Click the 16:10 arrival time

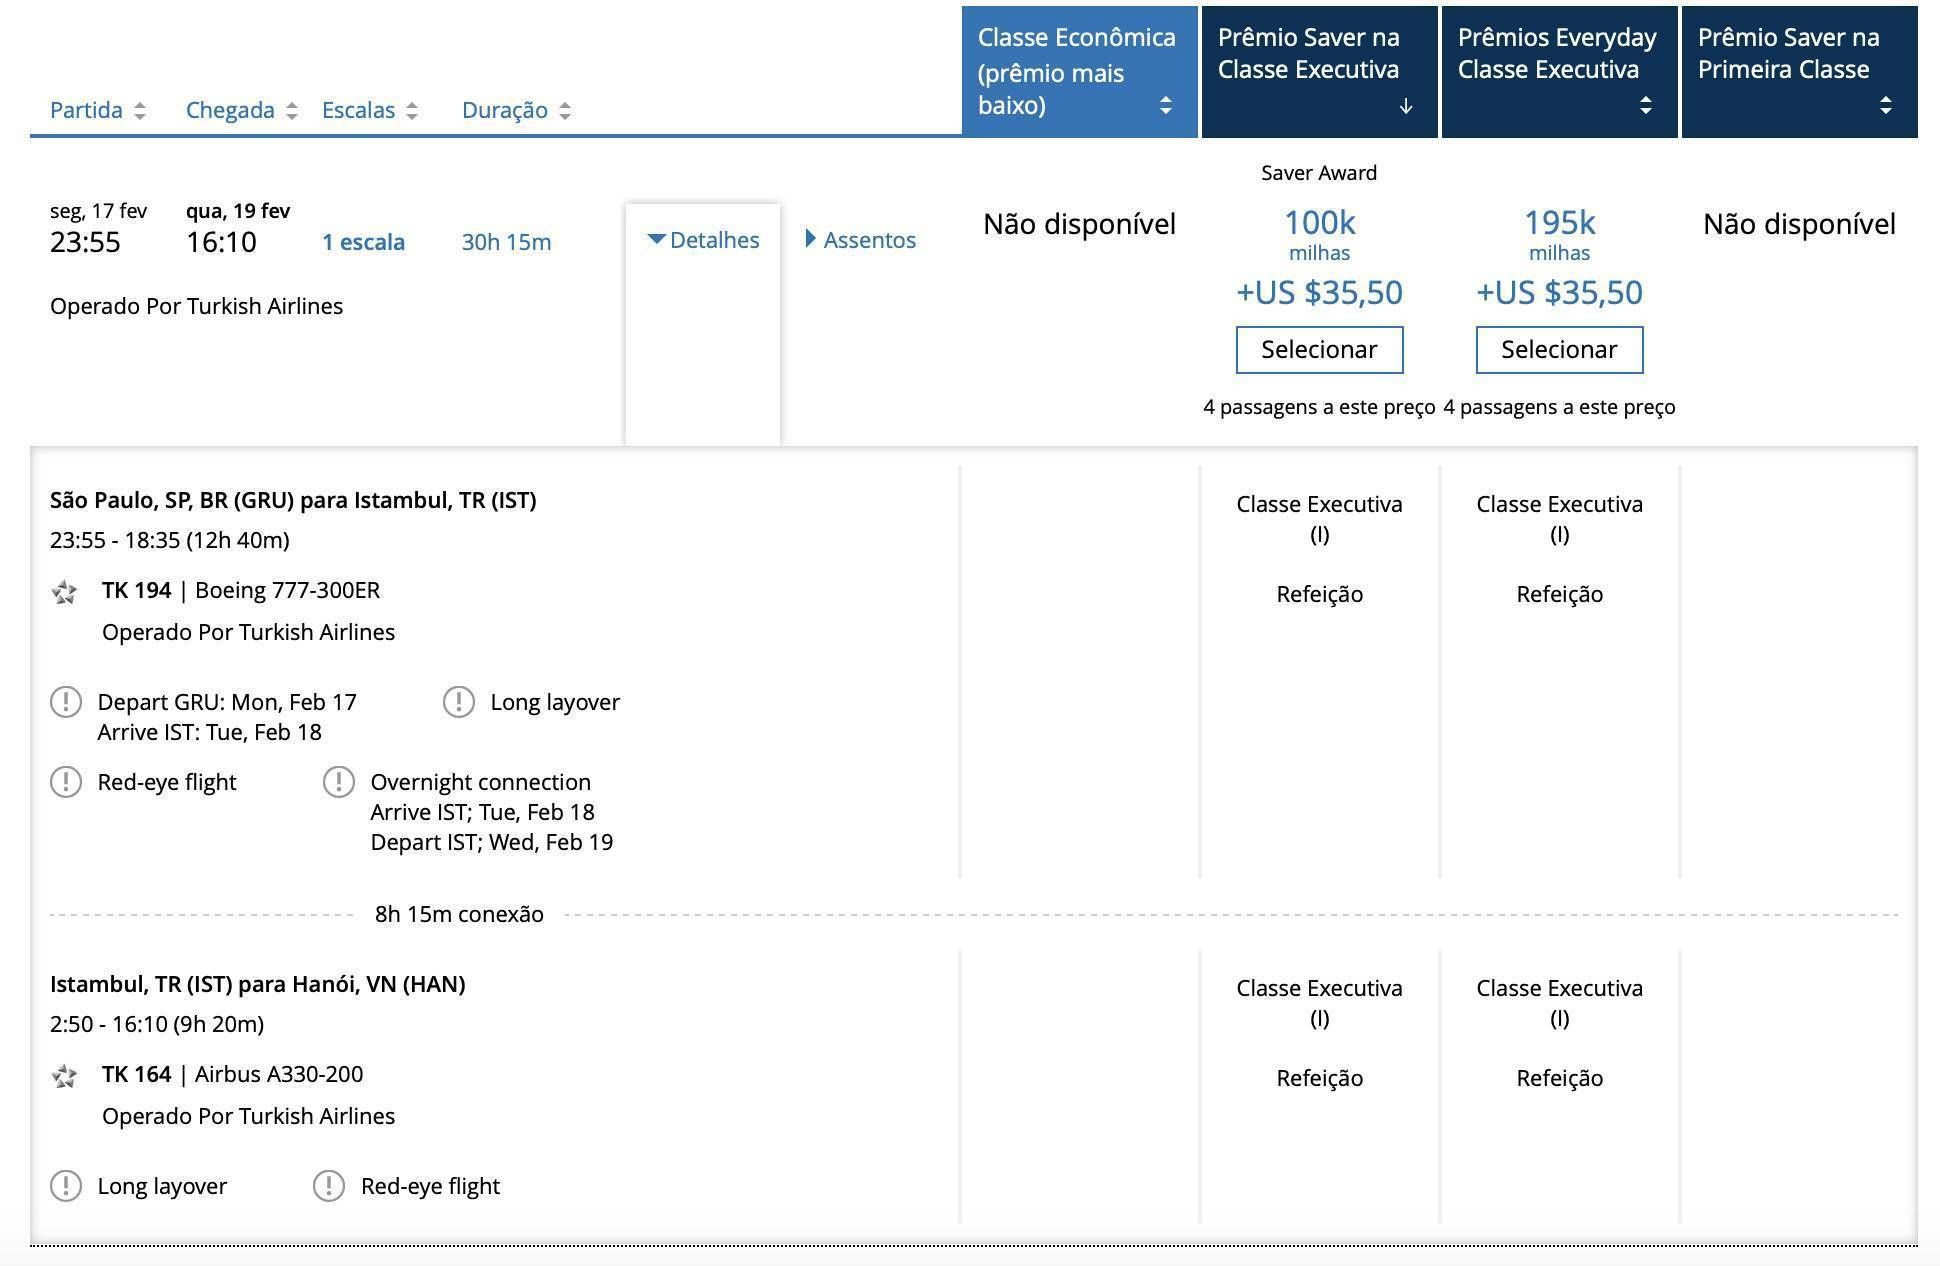[221, 242]
